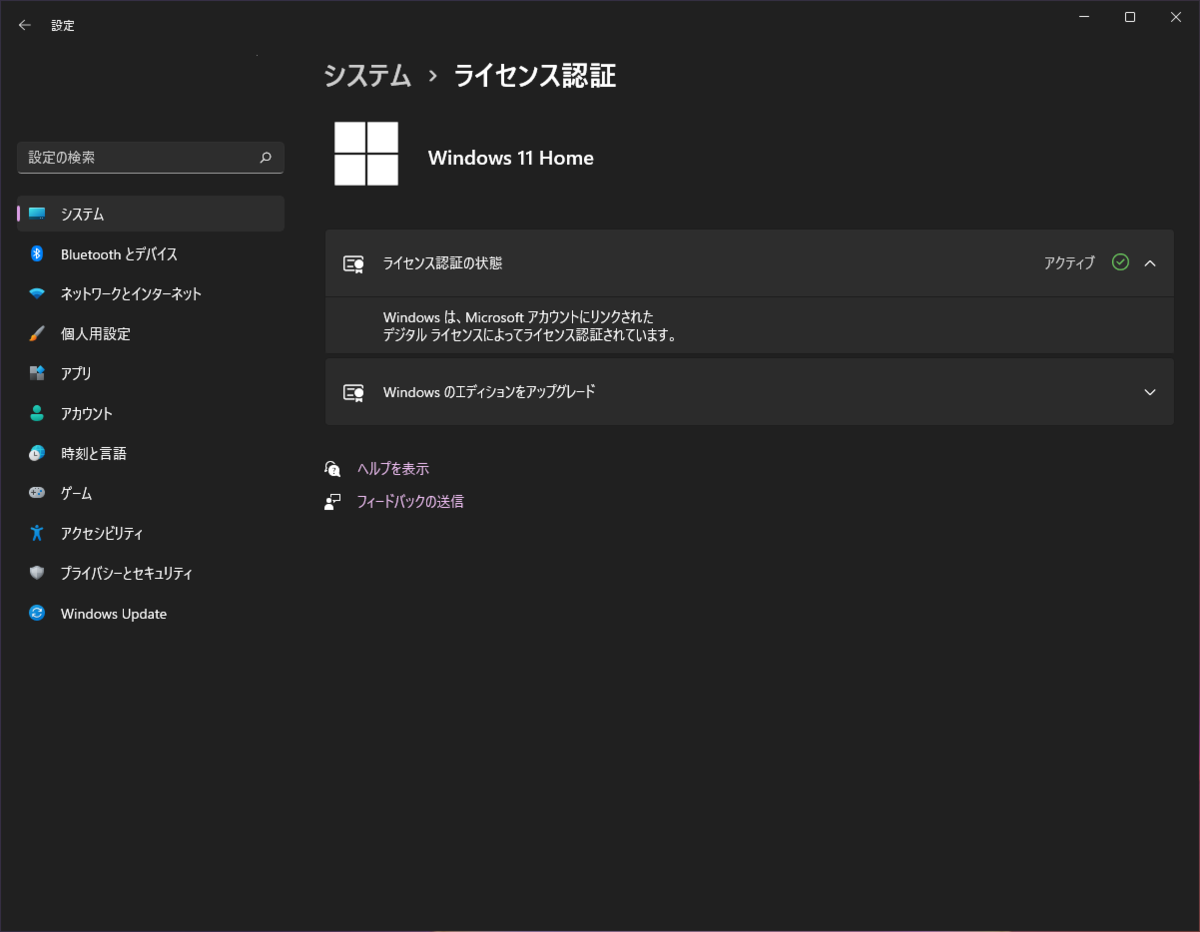Click the ライセンス認証の状態 label

point(442,264)
